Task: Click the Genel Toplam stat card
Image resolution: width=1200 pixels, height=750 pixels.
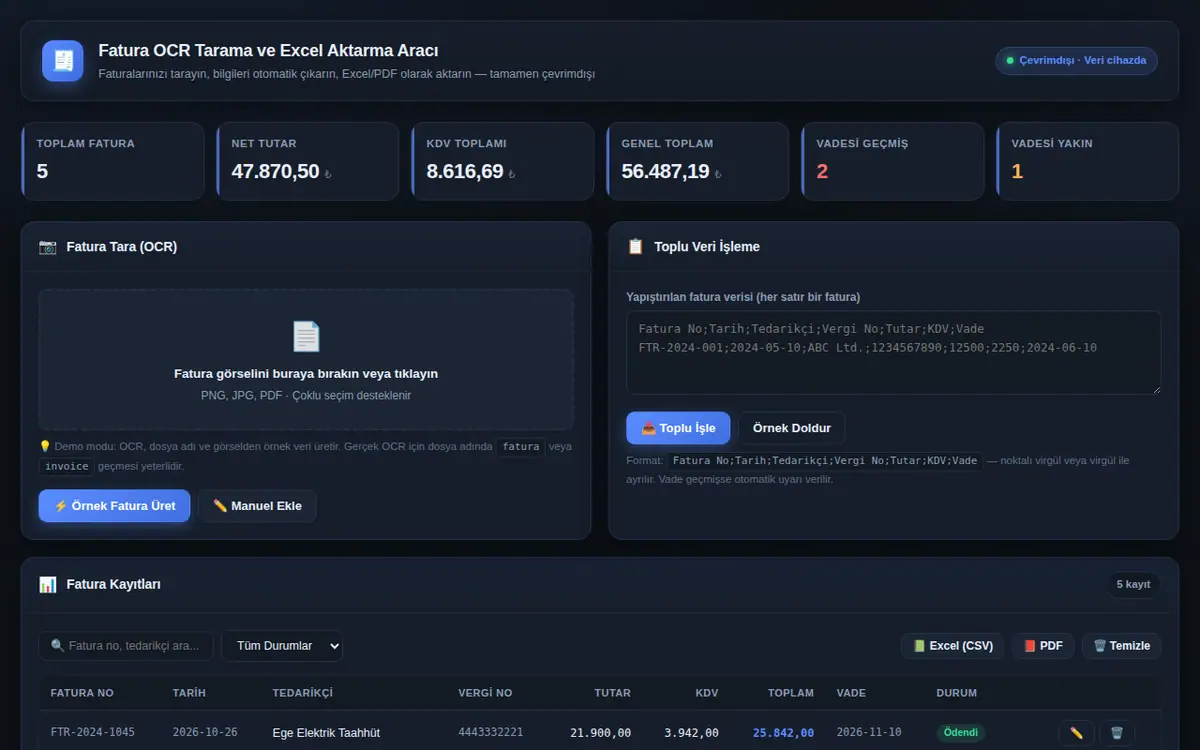Action: click(698, 161)
